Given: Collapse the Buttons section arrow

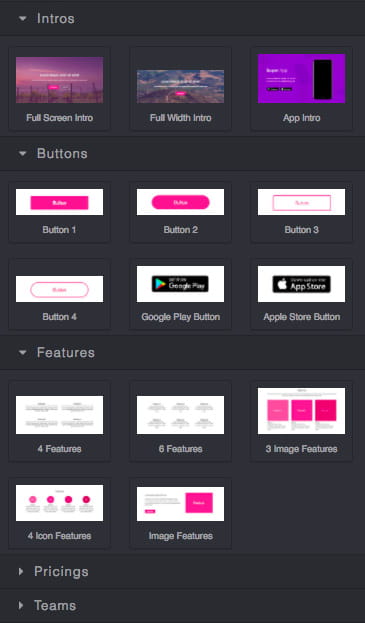Looking at the screenshot, I should 23,153.
